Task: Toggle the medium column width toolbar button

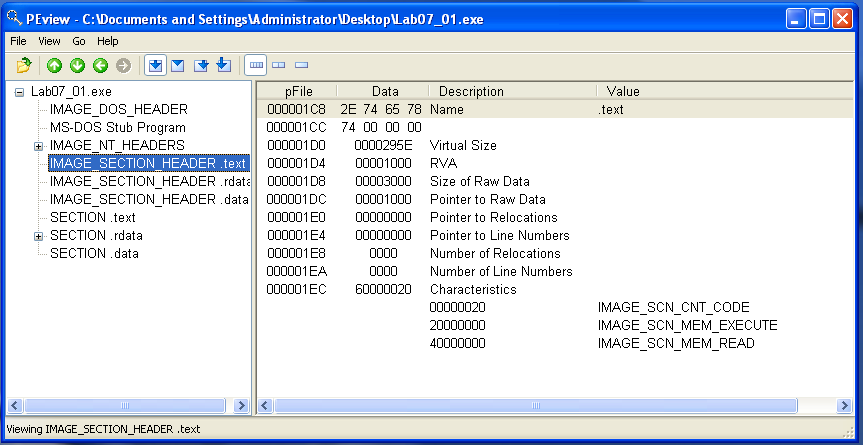Action: pyautogui.click(x=278, y=65)
